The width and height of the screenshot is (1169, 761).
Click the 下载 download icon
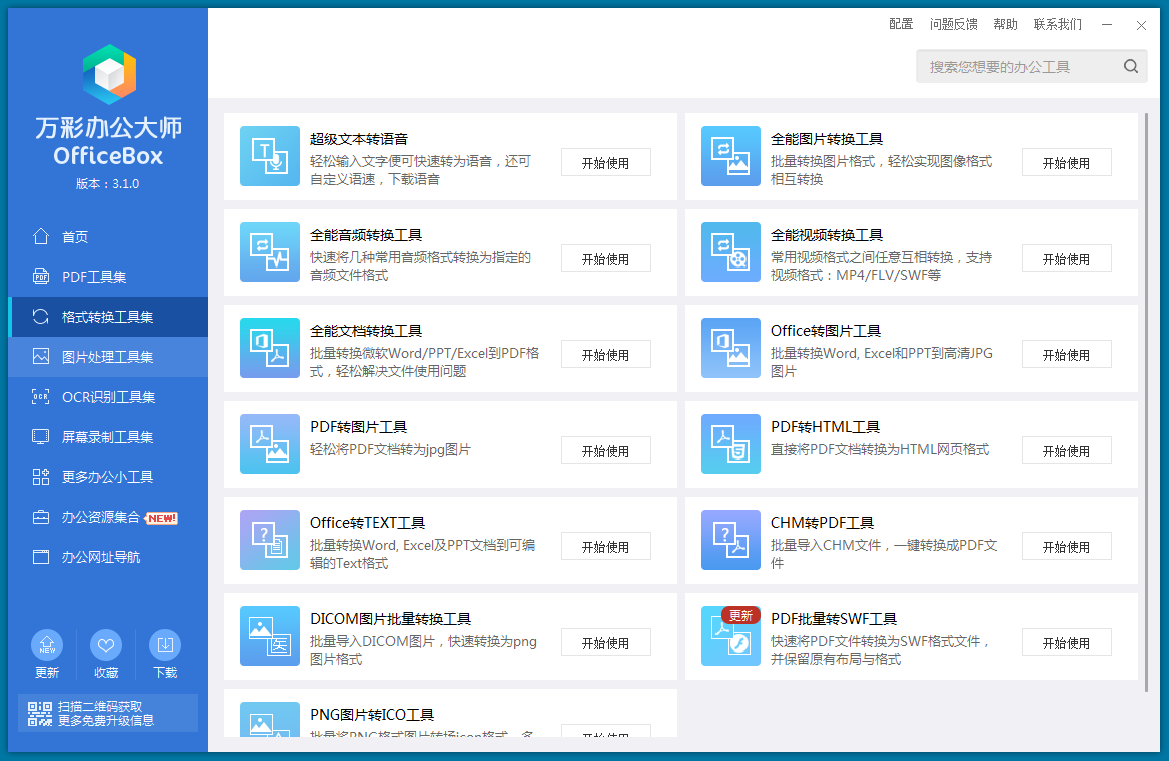[165, 646]
